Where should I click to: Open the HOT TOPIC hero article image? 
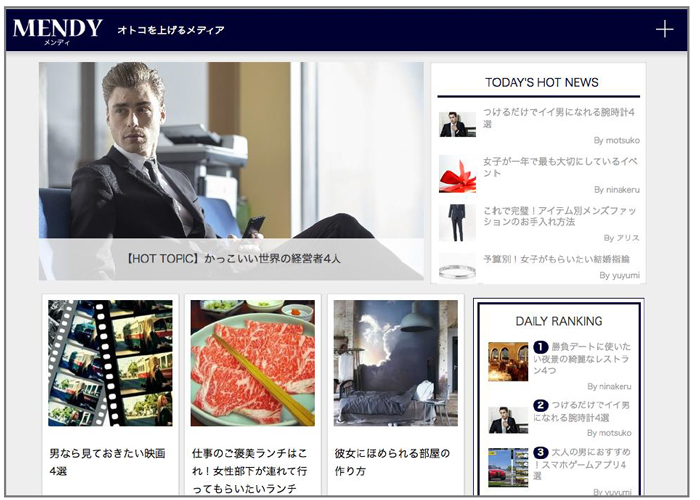[x=231, y=171]
